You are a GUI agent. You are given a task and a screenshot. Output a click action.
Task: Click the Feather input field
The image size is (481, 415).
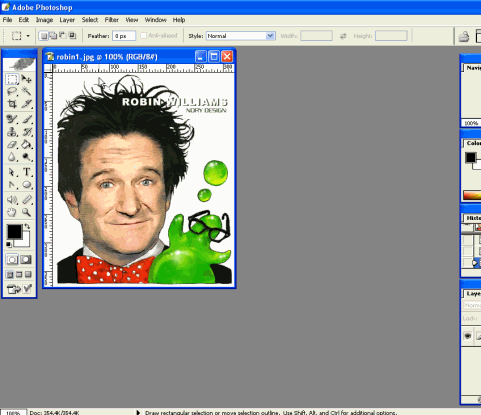click(124, 36)
